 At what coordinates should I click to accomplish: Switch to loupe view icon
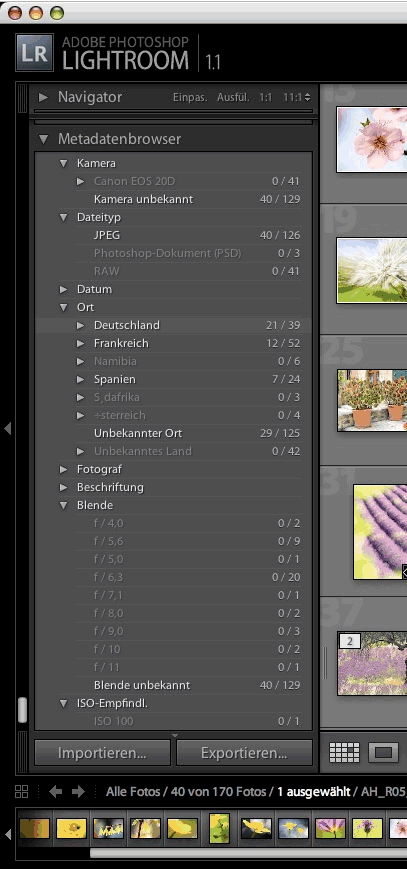(383, 753)
